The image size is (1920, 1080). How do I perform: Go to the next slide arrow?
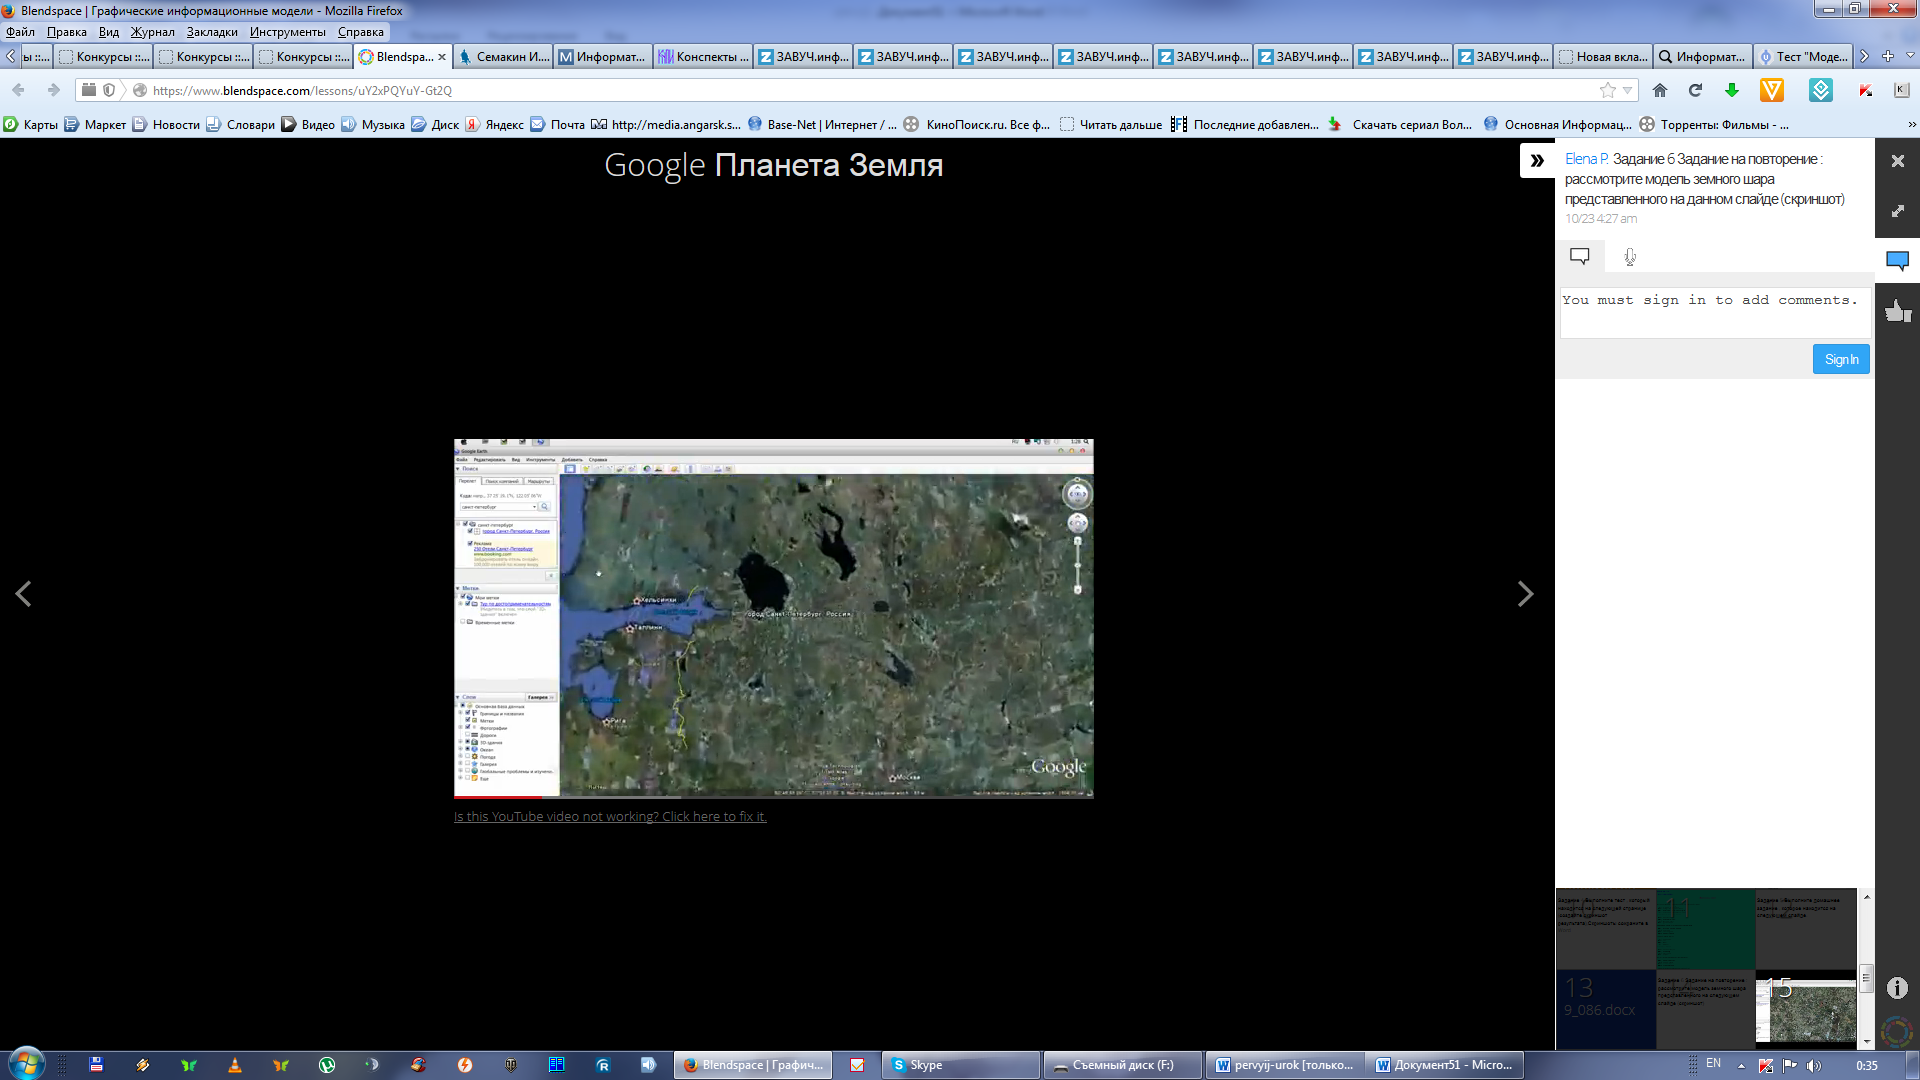pyautogui.click(x=1525, y=594)
